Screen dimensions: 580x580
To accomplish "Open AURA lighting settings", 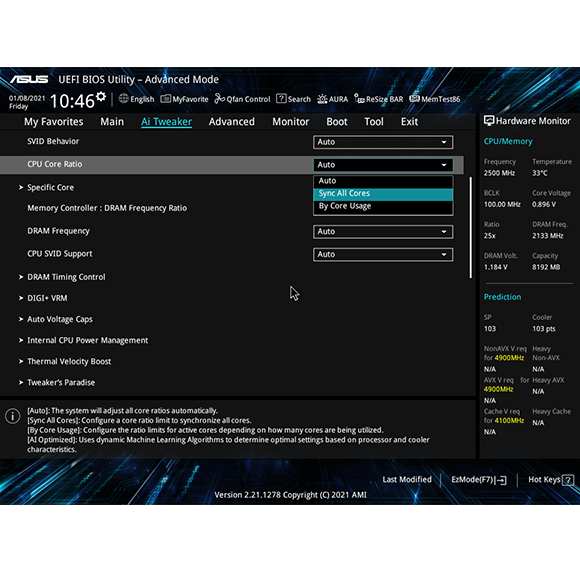I will point(333,99).
